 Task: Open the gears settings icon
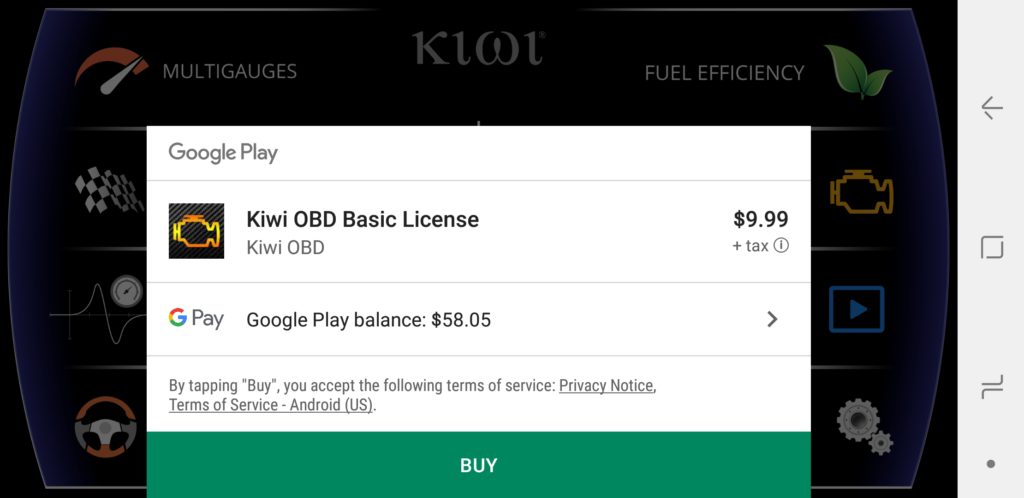(865, 426)
